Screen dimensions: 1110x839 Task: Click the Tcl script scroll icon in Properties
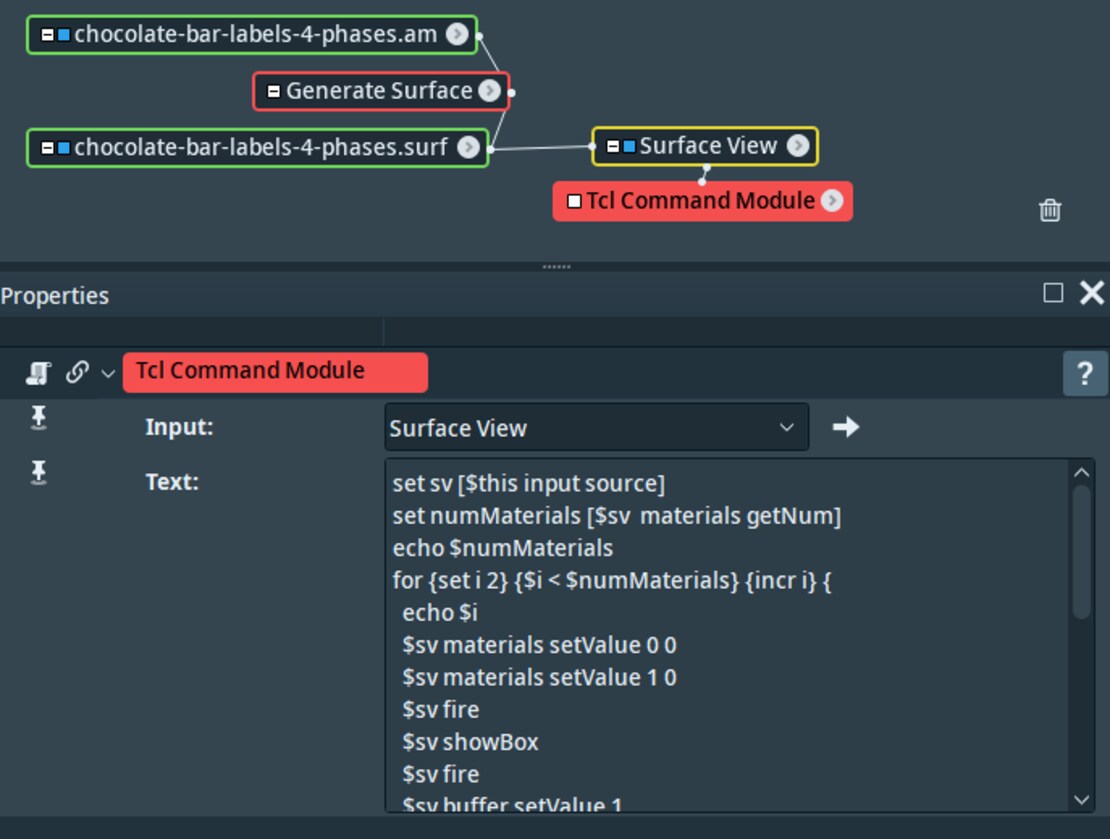(x=40, y=372)
